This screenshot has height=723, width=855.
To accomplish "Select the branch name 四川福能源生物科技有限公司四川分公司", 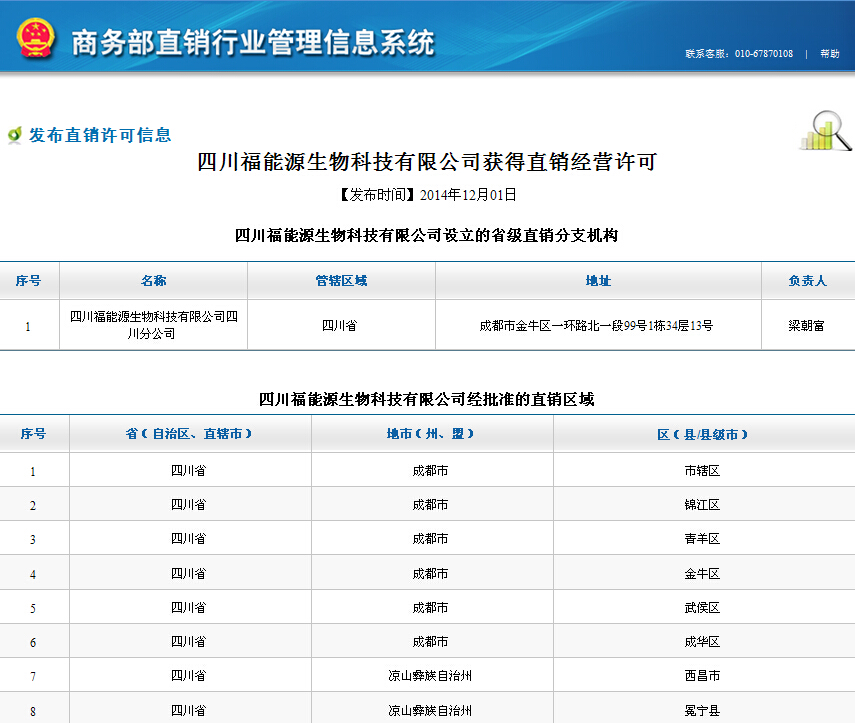I will click(153, 325).
